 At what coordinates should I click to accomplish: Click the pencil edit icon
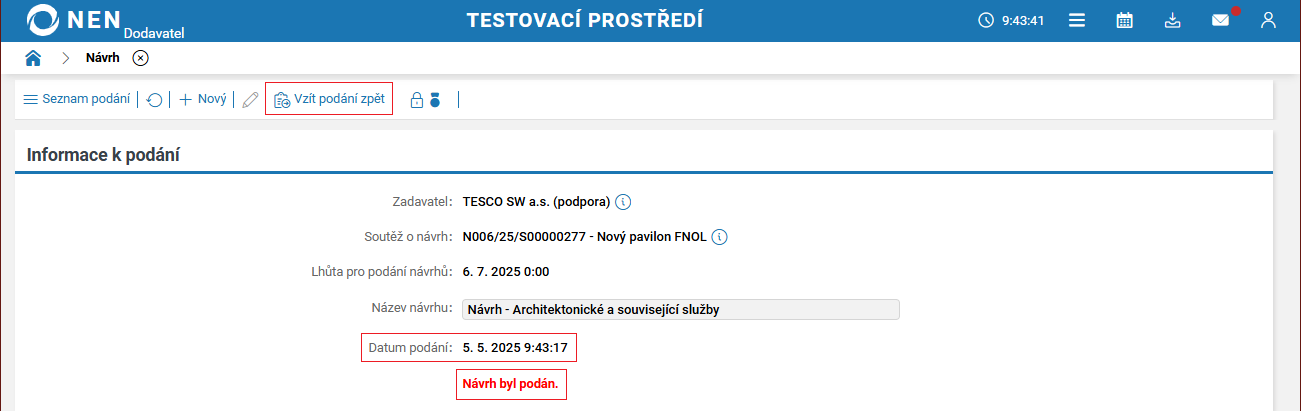pyautogui.click(x=250, y=100)
